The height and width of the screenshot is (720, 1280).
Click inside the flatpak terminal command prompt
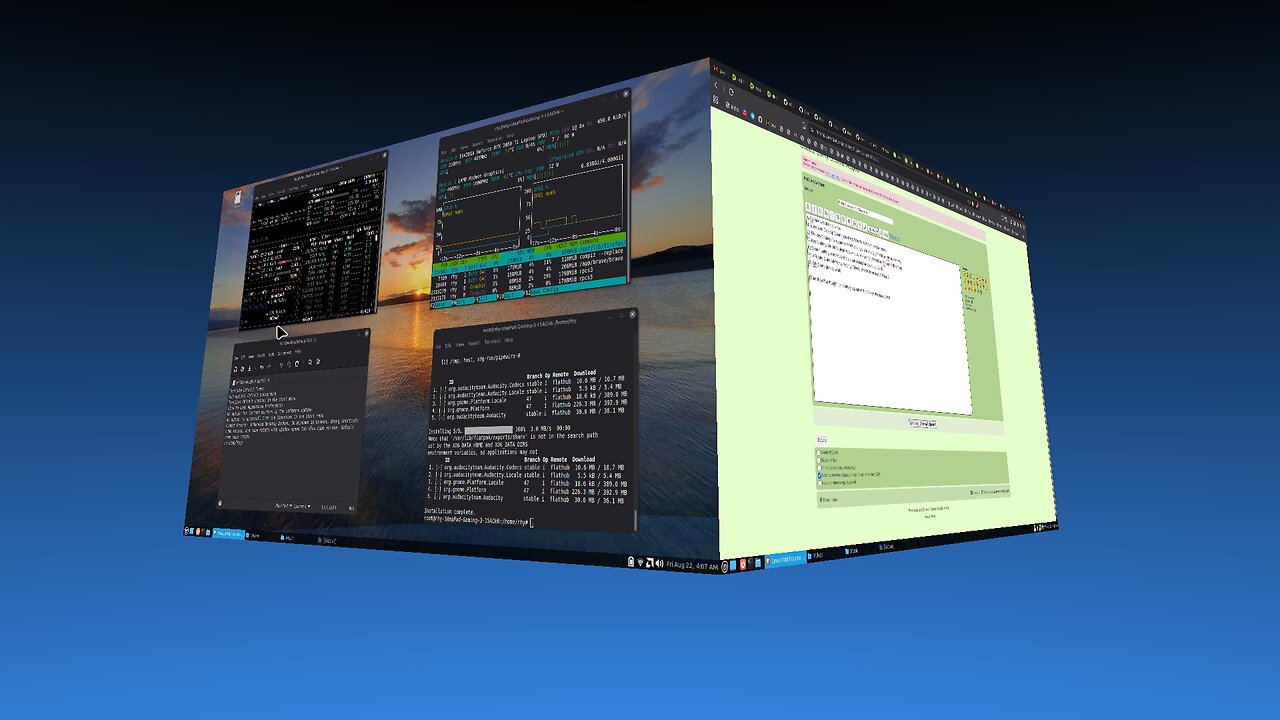pyautogui.click(x=533, y=522)
